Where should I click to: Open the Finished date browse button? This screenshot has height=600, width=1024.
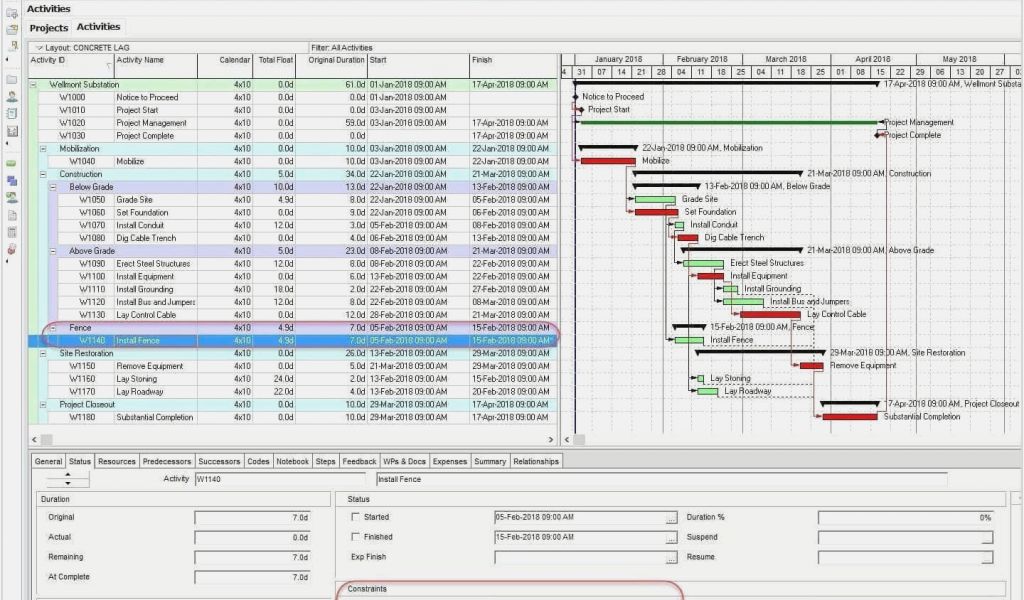pos(671,538)
